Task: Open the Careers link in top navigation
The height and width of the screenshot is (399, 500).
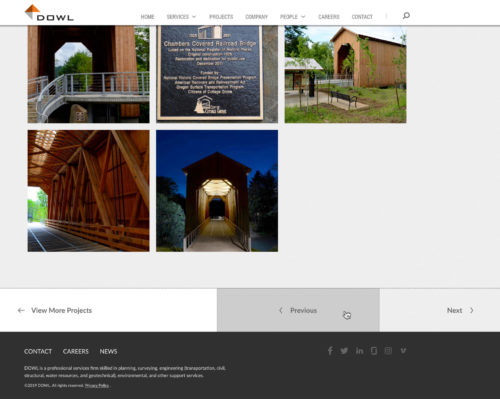Action: pyautogui.click(x=329, y=17)
